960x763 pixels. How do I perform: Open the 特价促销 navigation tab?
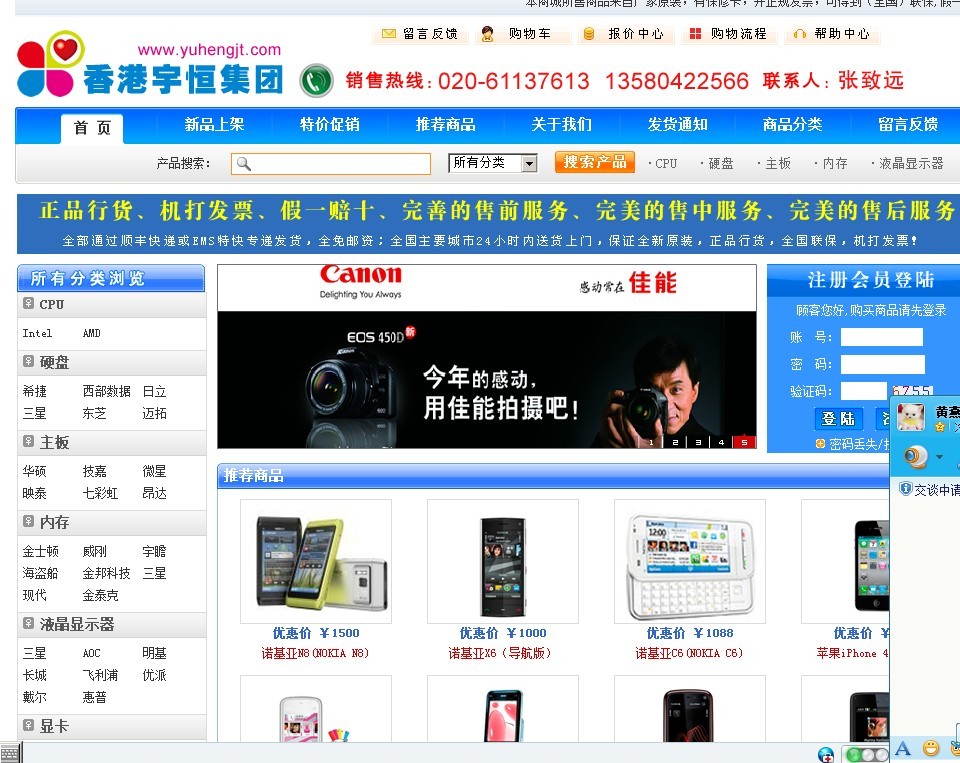[330, 125]
